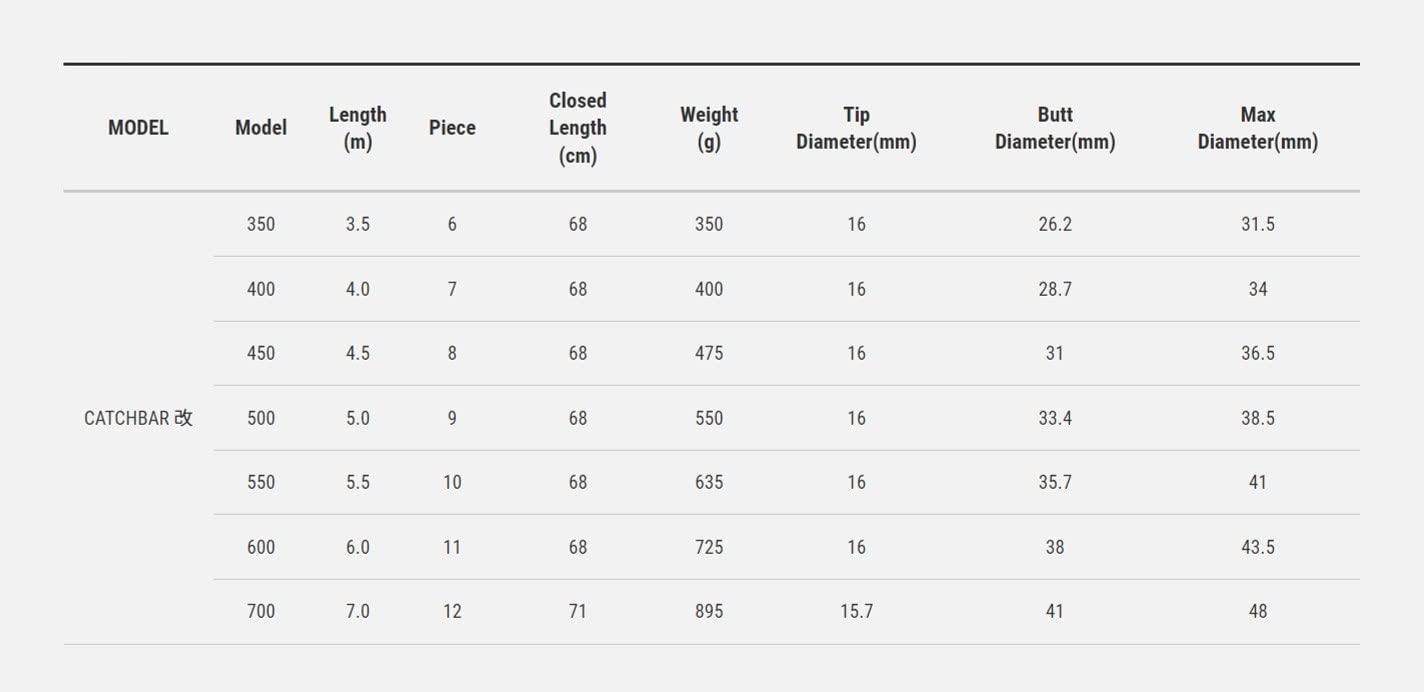
Task: Select the 7.0 length value
Action: [357, 611]
